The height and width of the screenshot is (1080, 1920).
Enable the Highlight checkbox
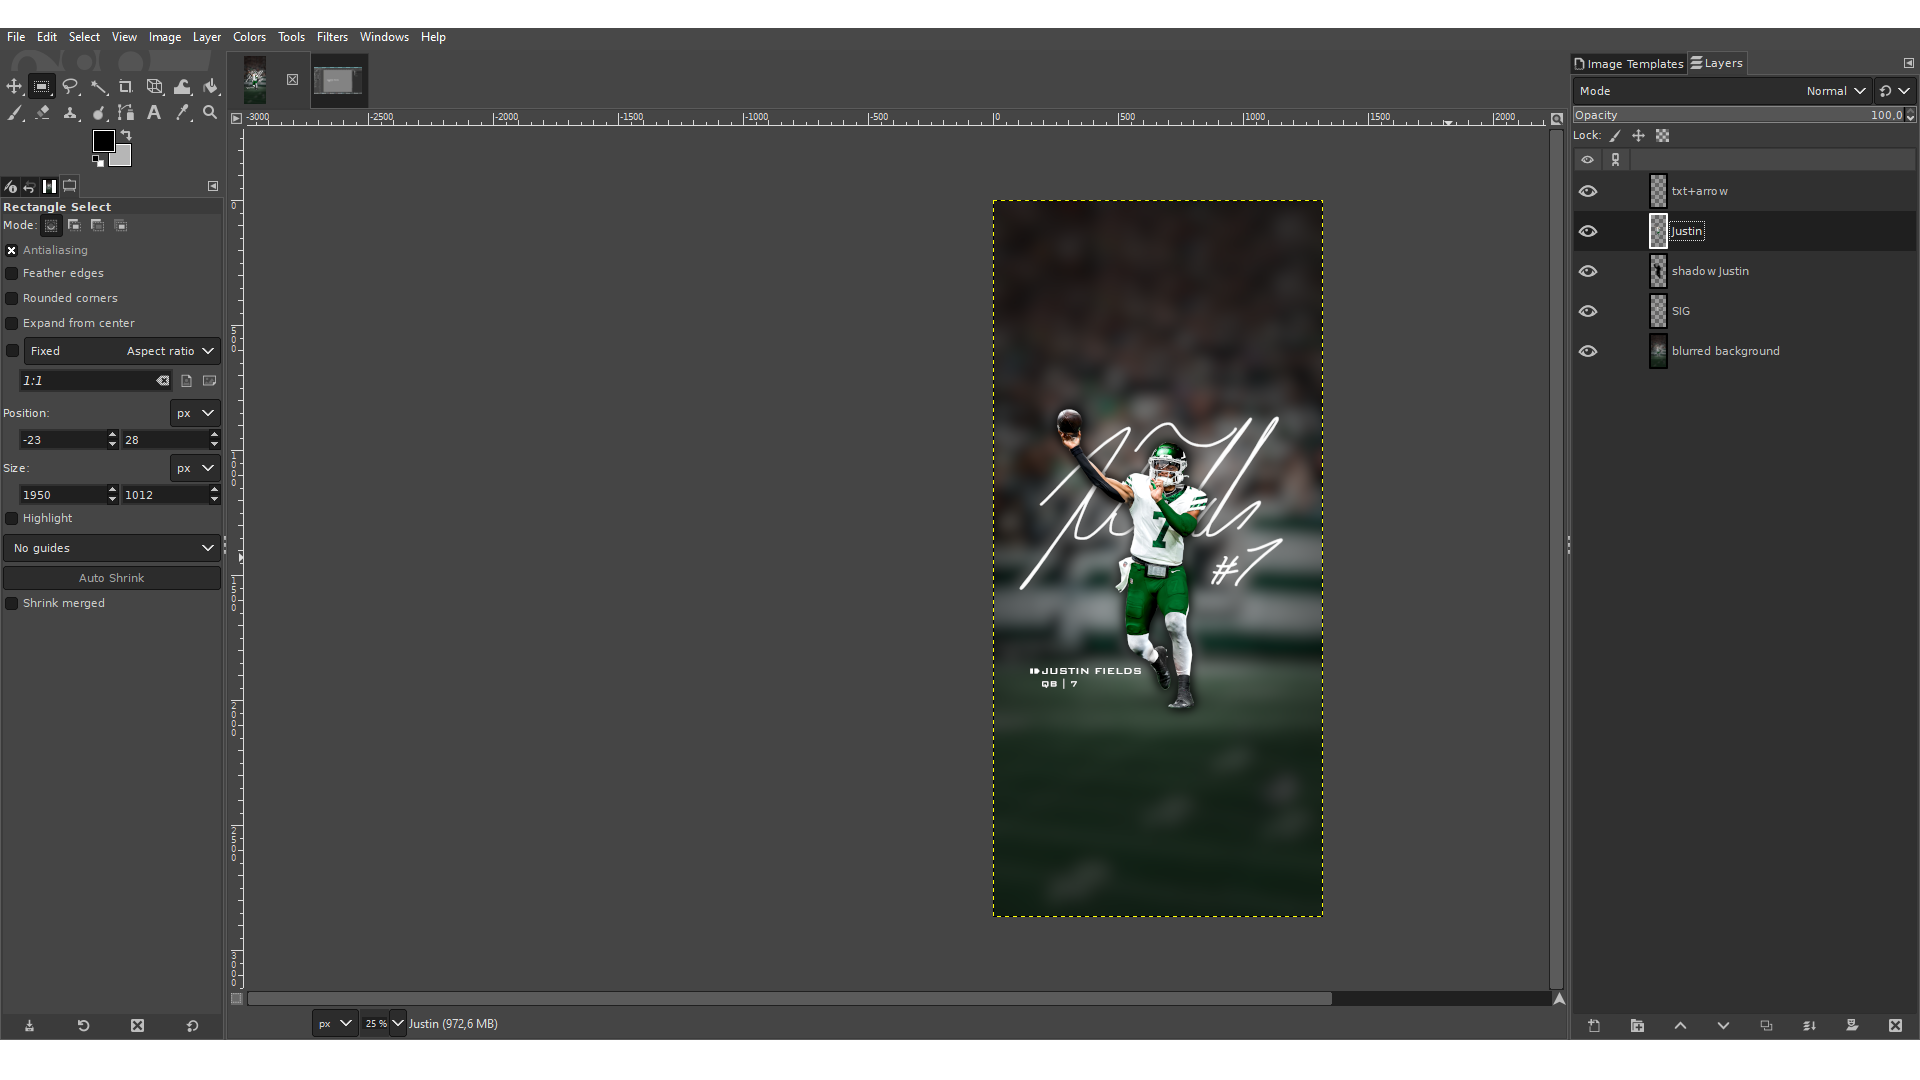tap(12, 518)
